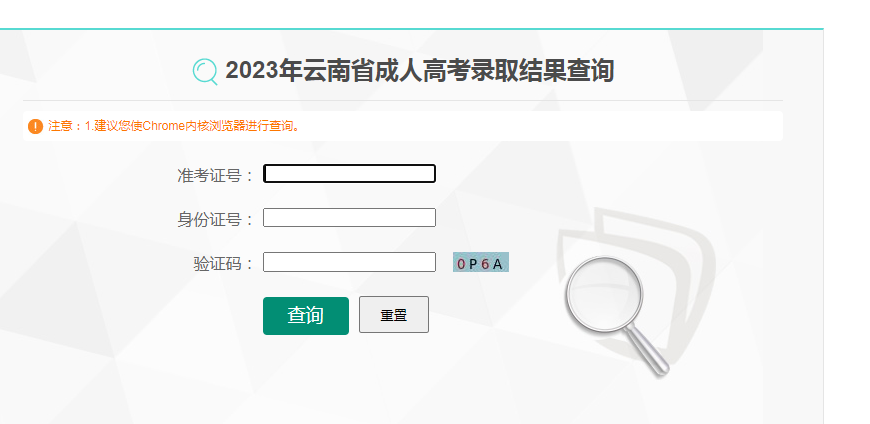This screenshot has height=424, width=870.
Task: Click the 准考证号 label
Action: [x=209, y=176]
